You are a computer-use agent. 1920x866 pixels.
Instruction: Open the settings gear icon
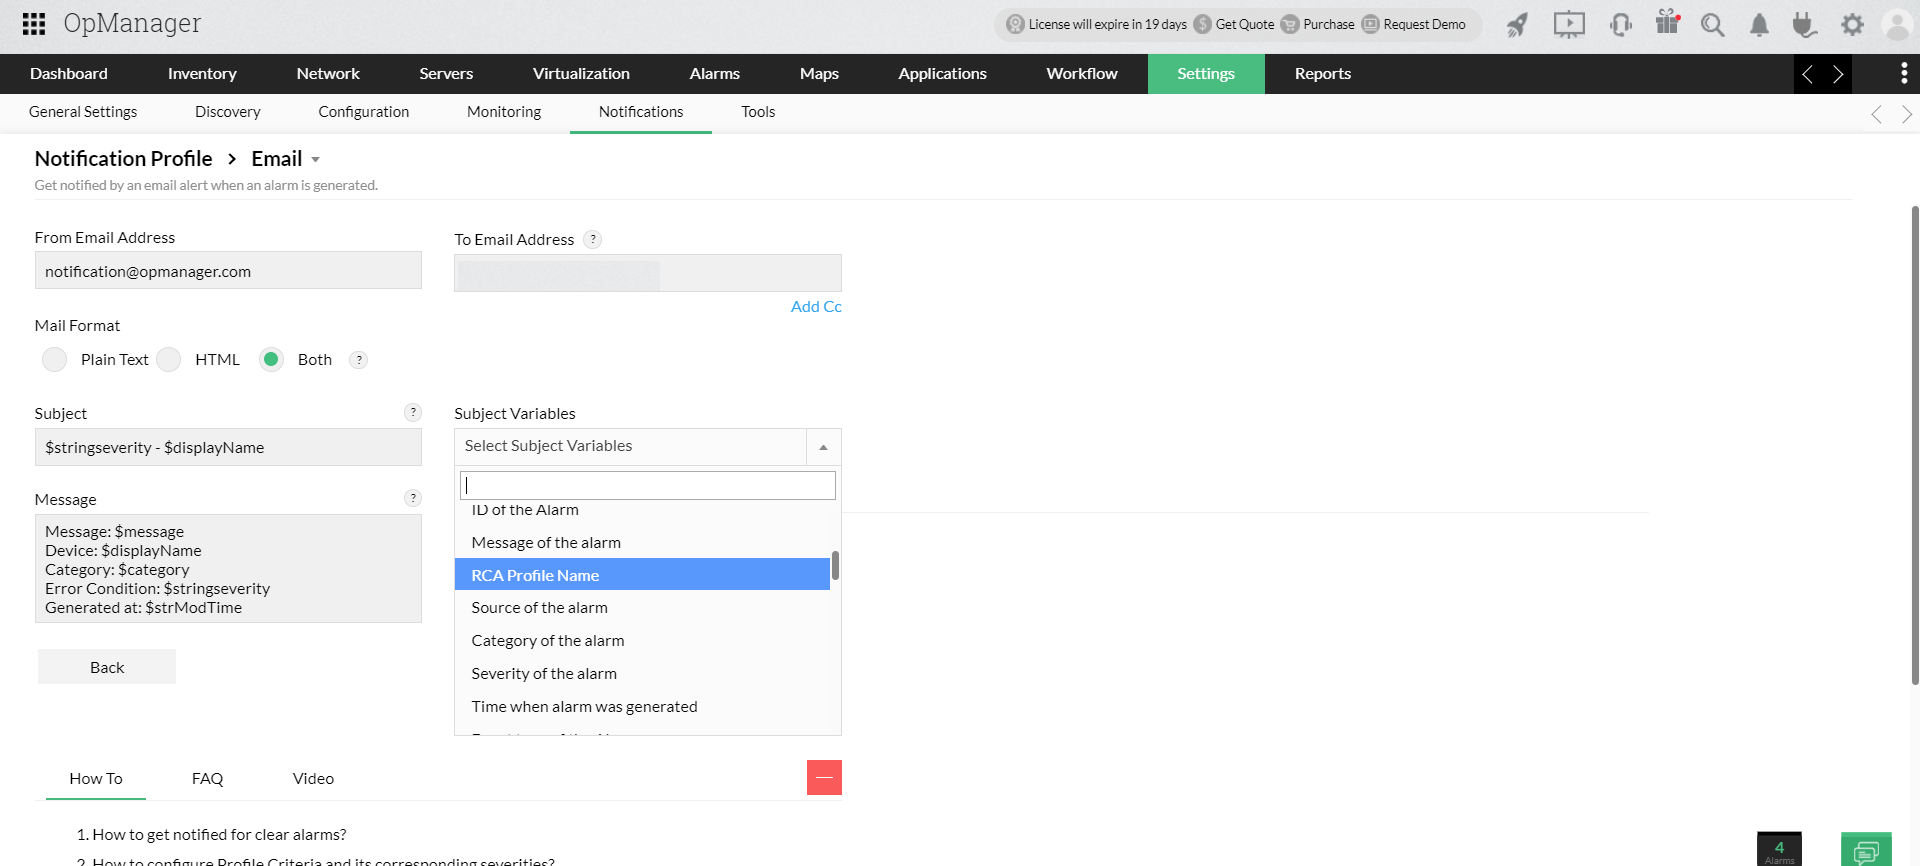1852,25
